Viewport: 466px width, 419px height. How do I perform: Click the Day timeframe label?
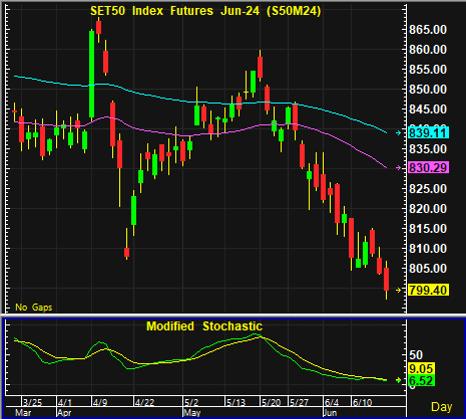[442, 407]
